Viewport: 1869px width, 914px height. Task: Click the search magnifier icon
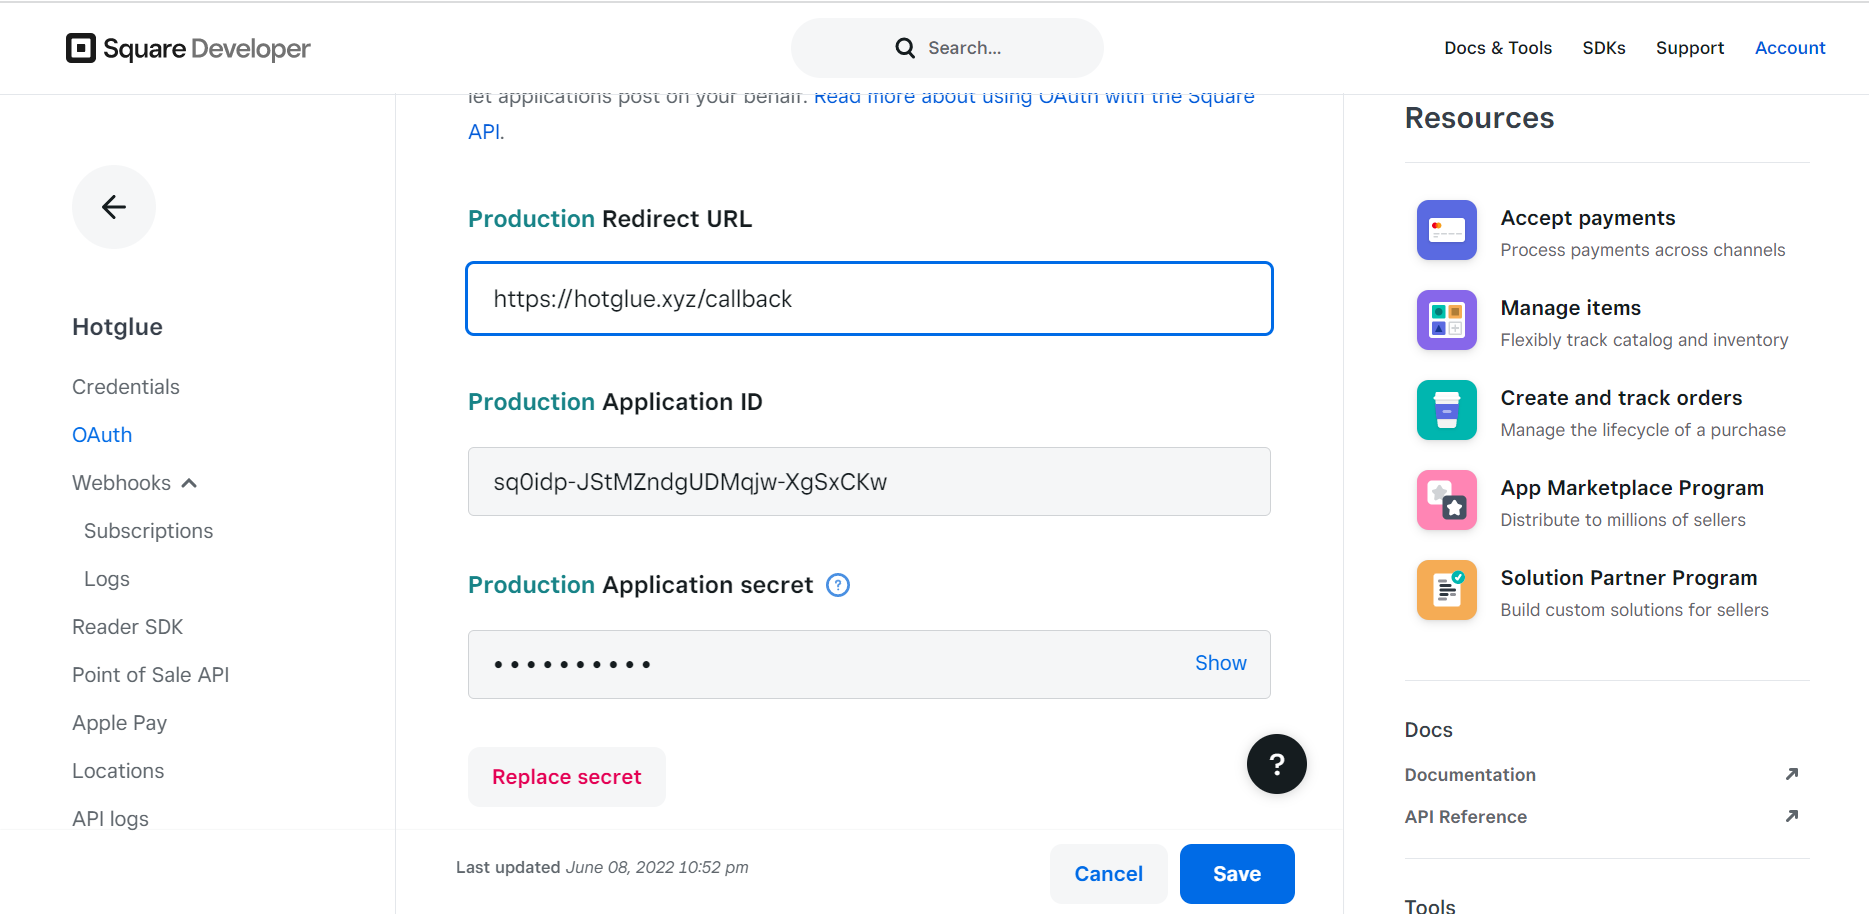tap(905, 48)
